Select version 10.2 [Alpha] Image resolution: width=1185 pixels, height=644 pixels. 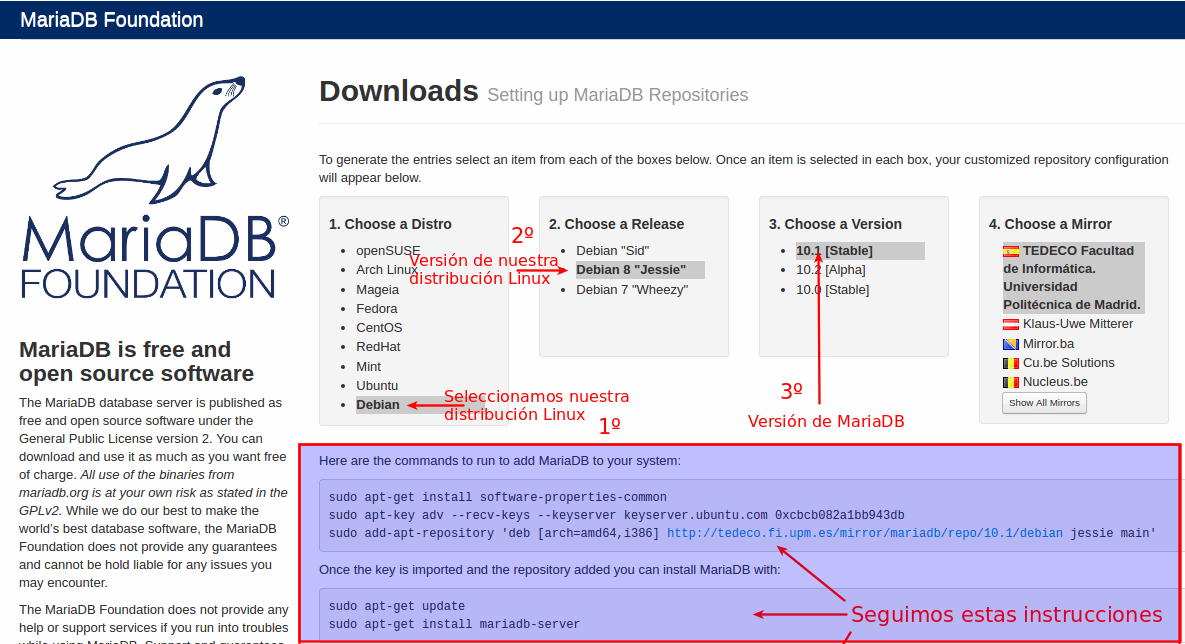(830, 270)
